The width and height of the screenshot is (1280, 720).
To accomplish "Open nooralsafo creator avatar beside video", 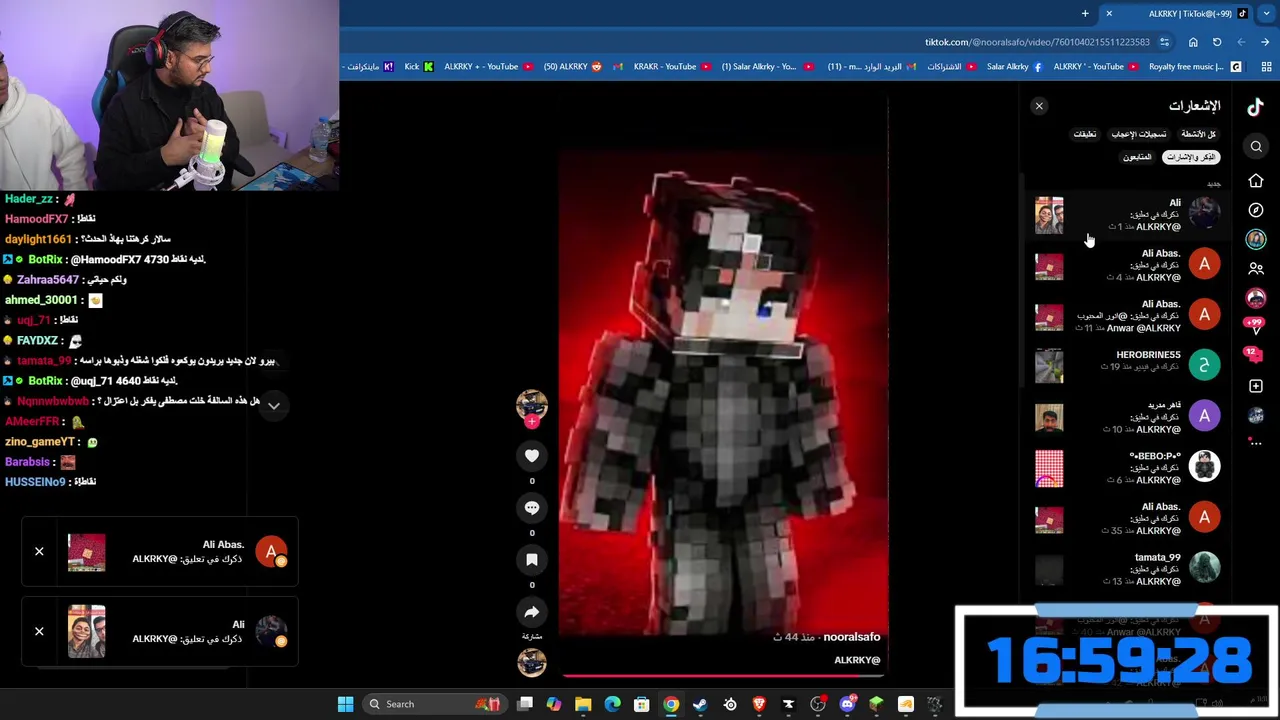I will 532,404.
